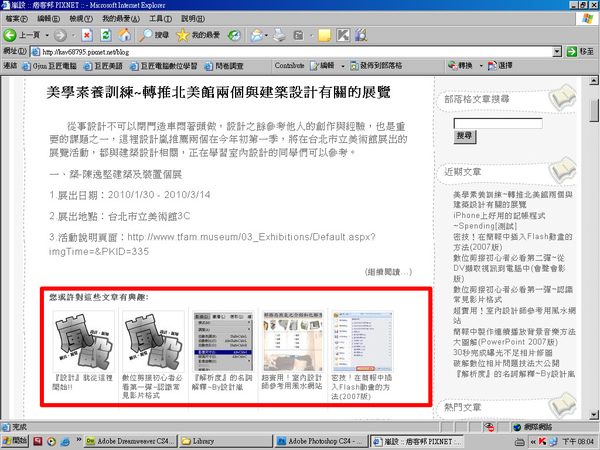Open 說明 menu
The width and height of the screenshot is (600, 450).
[193, 18]
